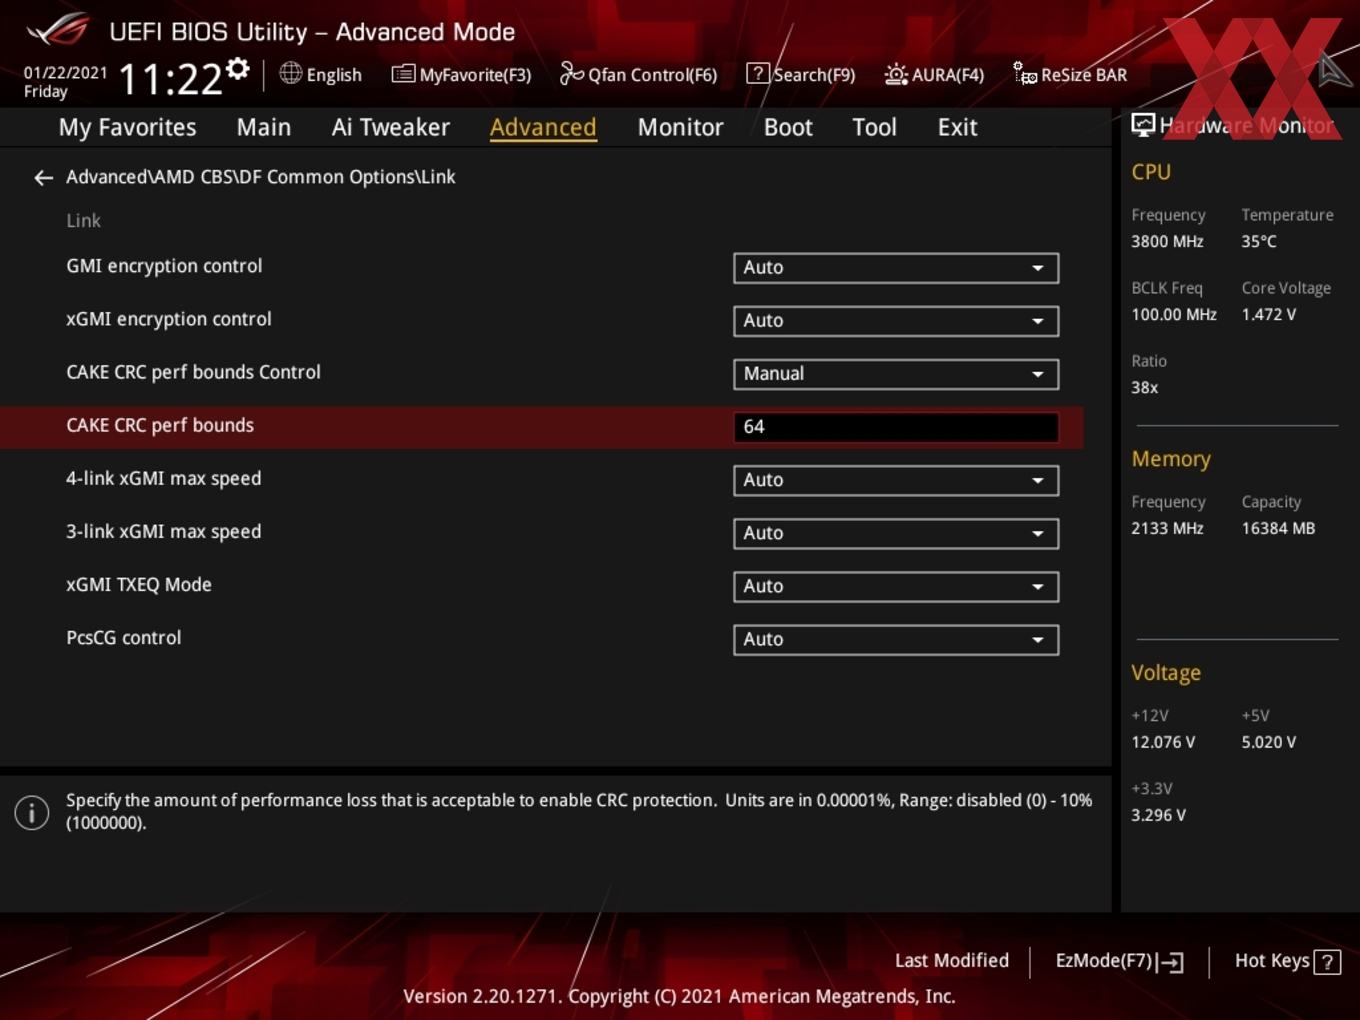
Task: Click the Version 2.20.1271 copyright text
Action: [679, 996]
